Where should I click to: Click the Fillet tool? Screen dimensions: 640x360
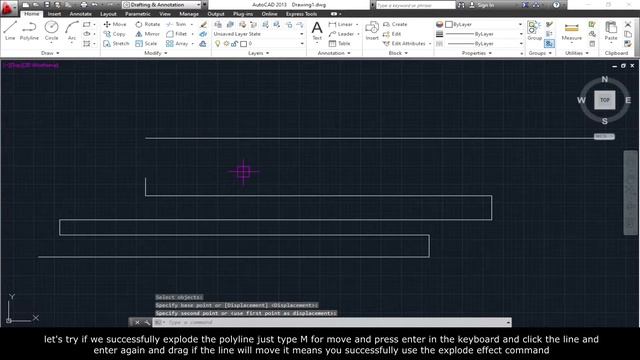(x=177, y=34)
